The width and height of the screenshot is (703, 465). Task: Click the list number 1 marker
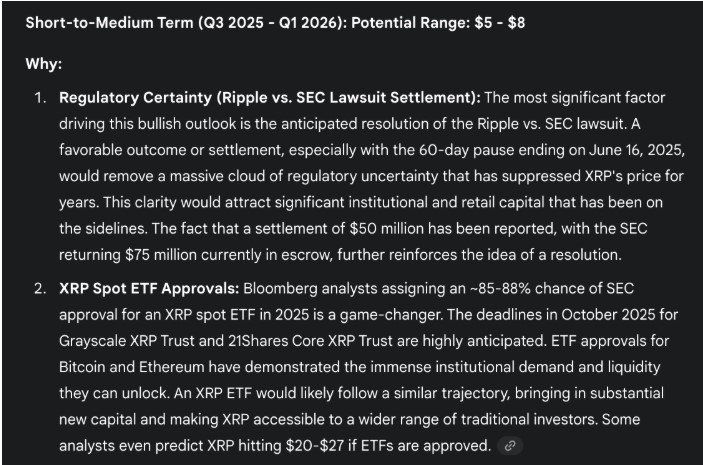(40, 98)
